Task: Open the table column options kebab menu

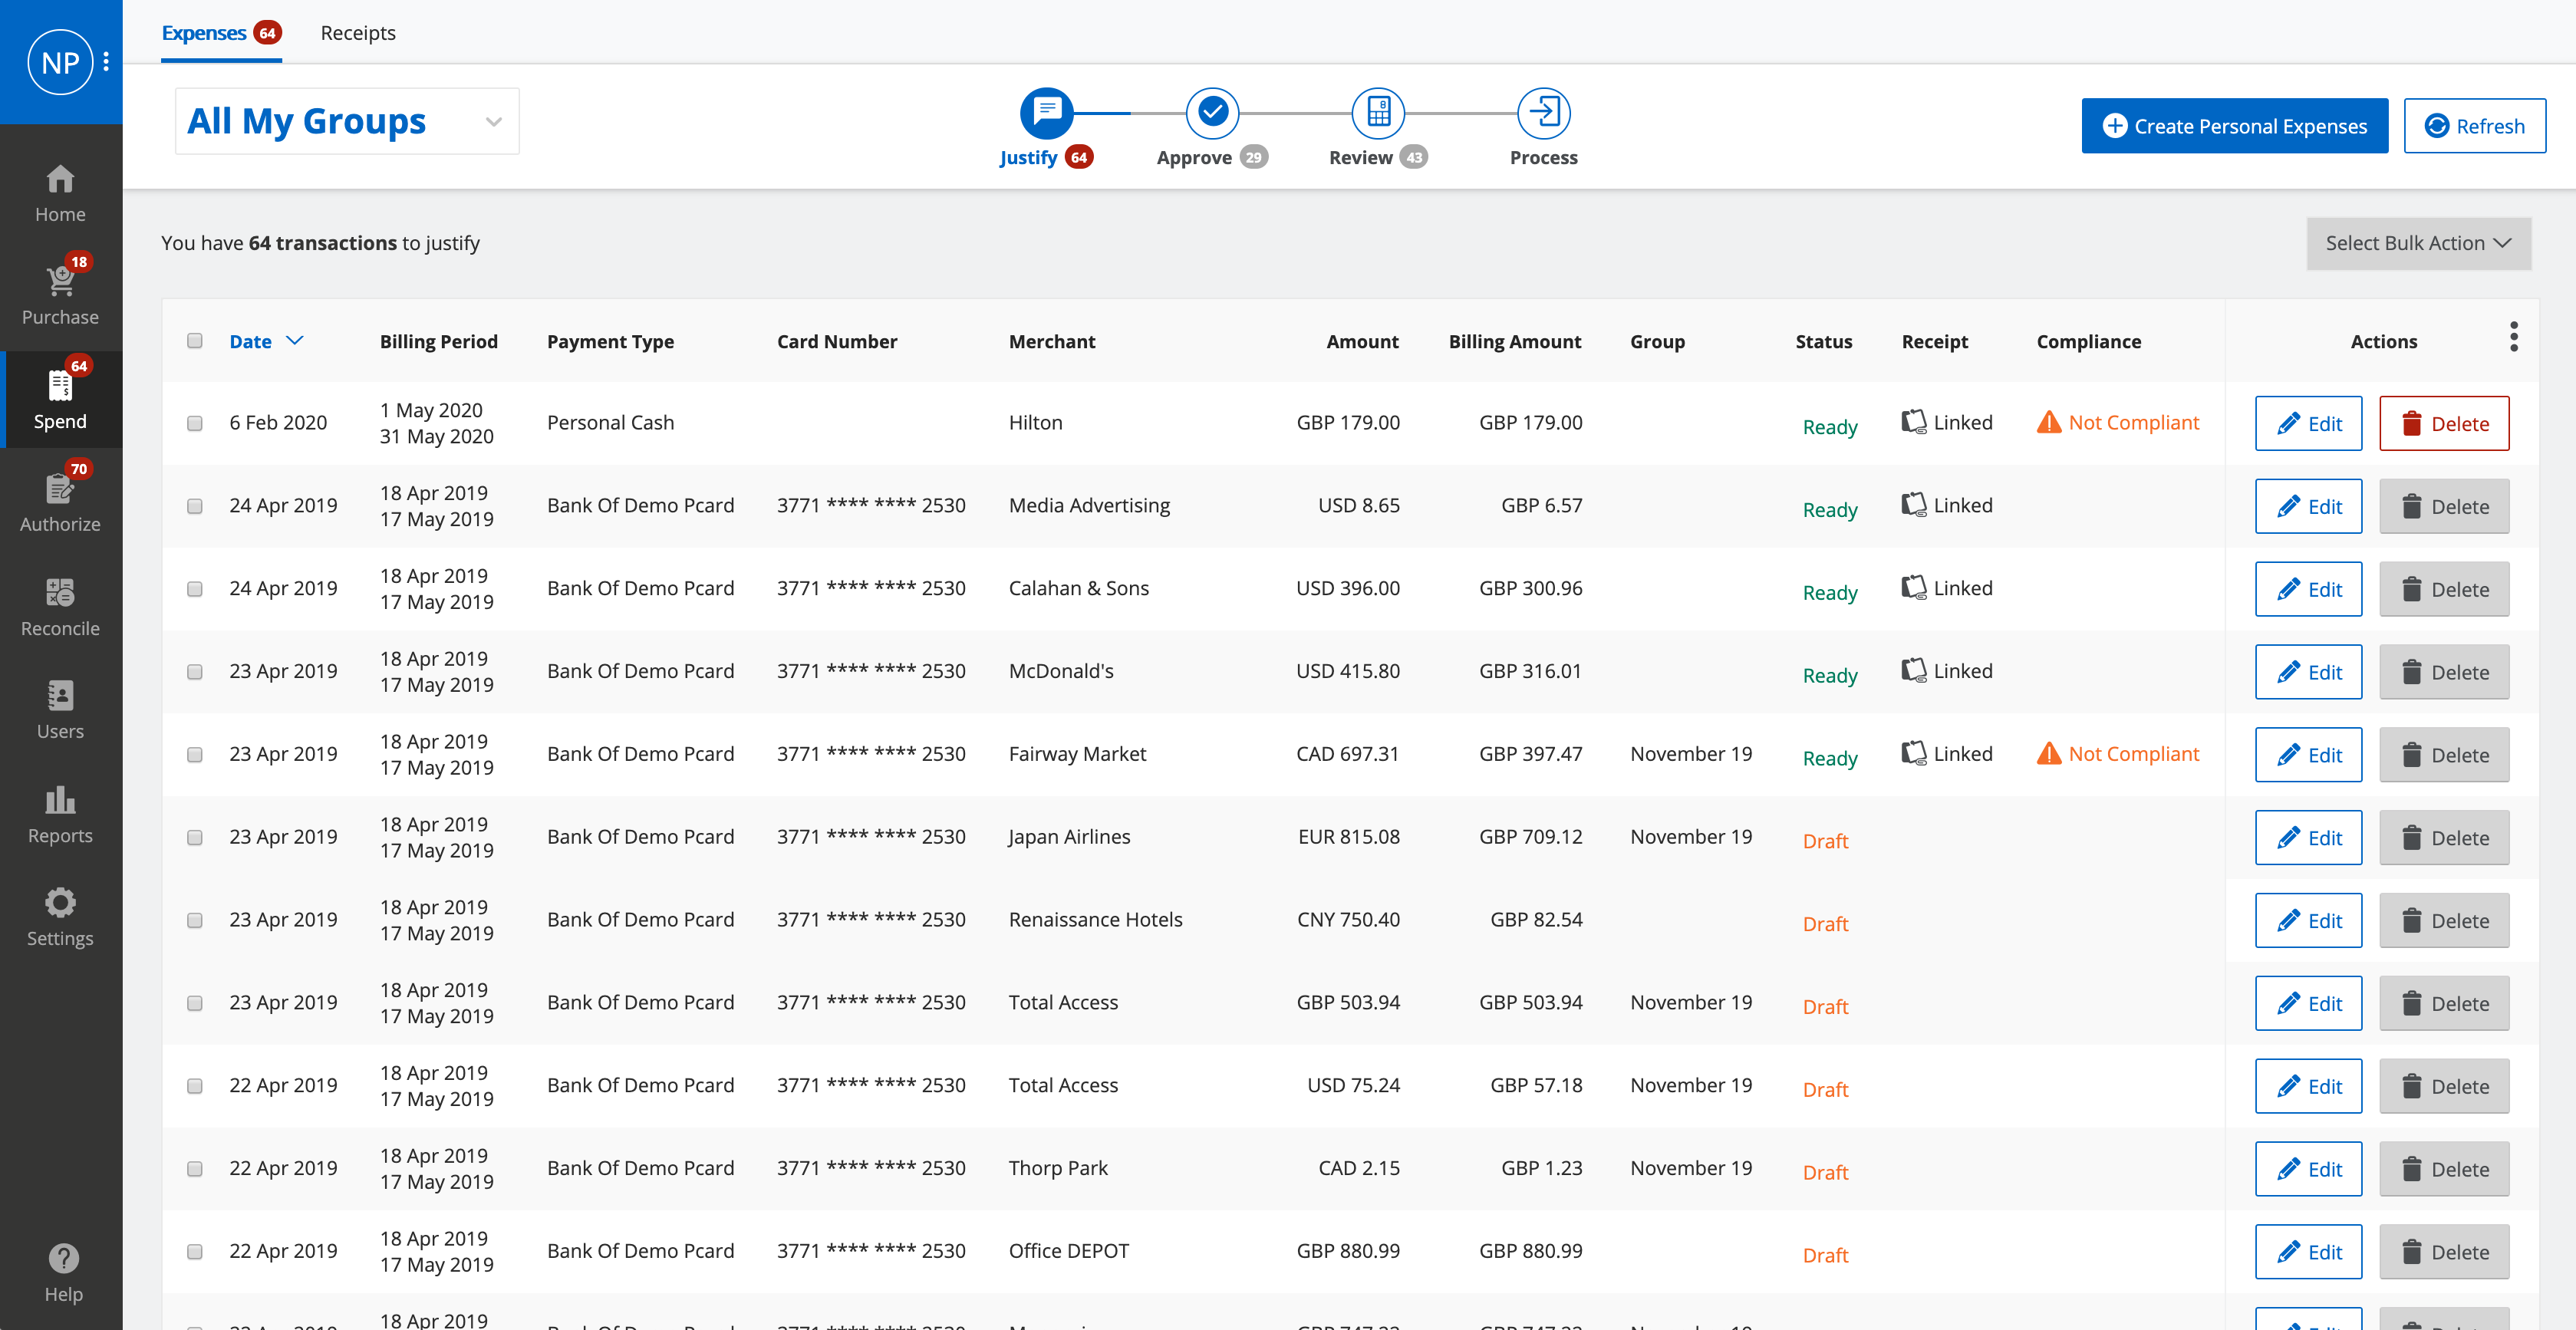Action: tap(2513, 337)
